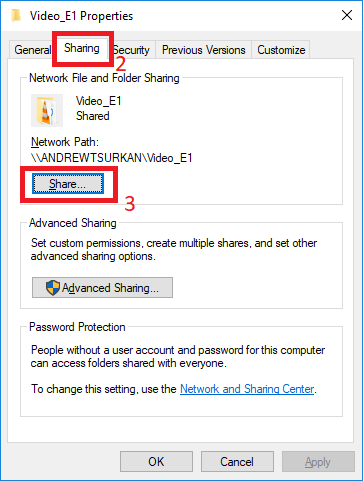Screen dimensions: 364x481
Task: Click the Shared status label under Video_E1
Action: (x=93, y=116)
